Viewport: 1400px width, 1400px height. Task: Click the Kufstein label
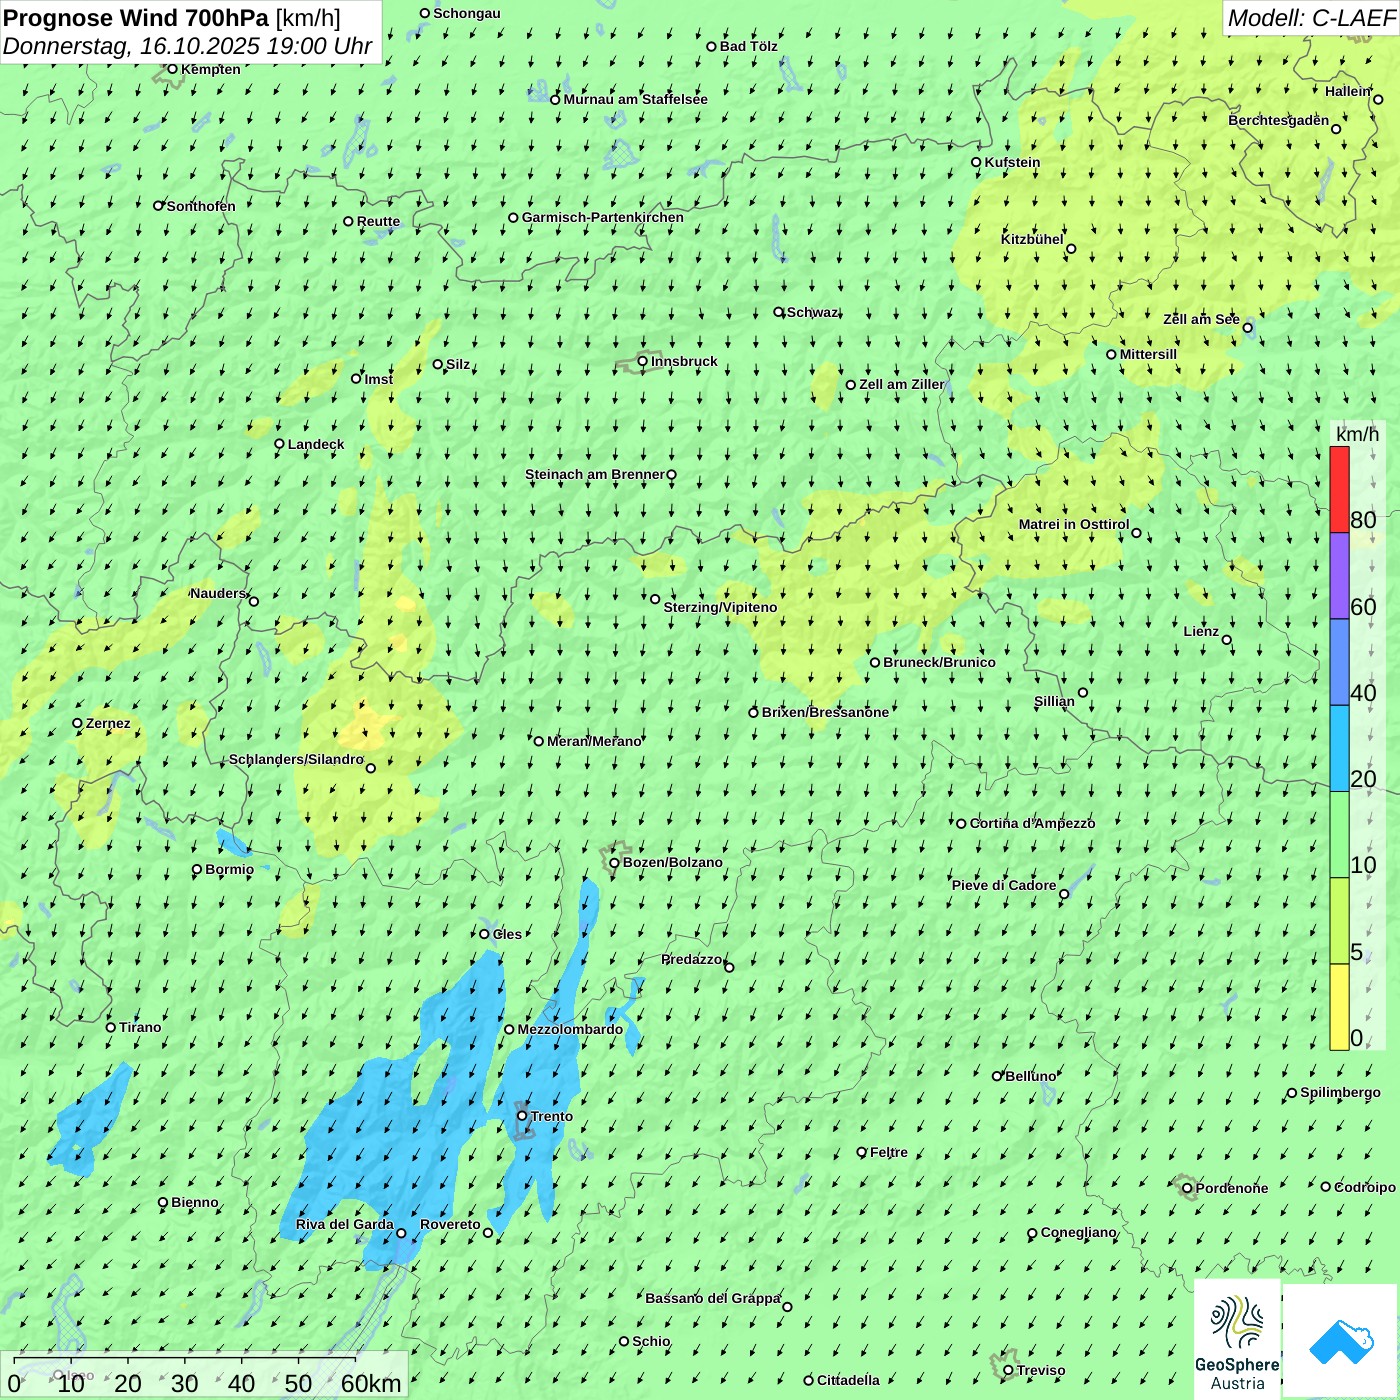click(x=1012, y=162)
